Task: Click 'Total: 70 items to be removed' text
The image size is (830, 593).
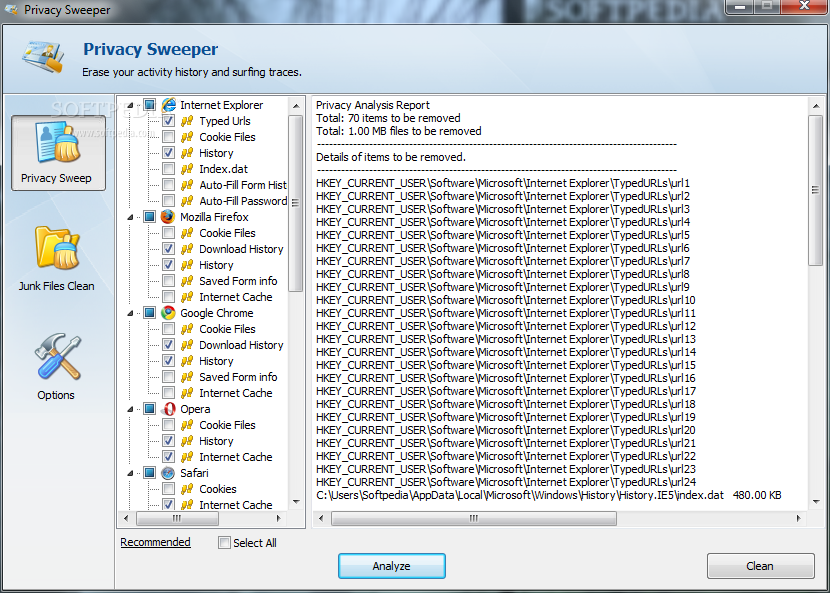Action: (x=388, y=118)
